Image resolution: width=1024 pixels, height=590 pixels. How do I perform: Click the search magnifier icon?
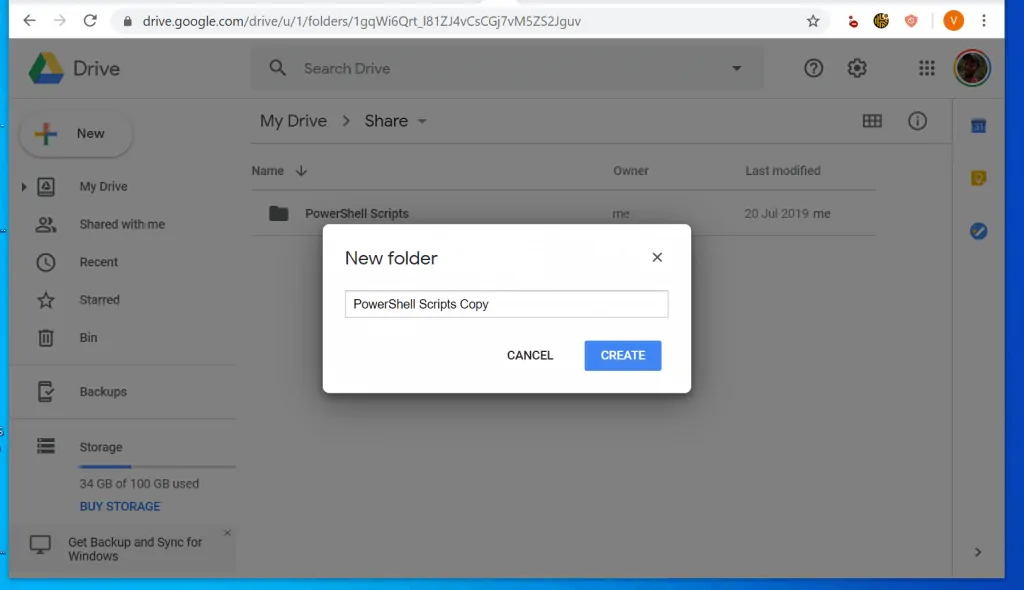277,68
